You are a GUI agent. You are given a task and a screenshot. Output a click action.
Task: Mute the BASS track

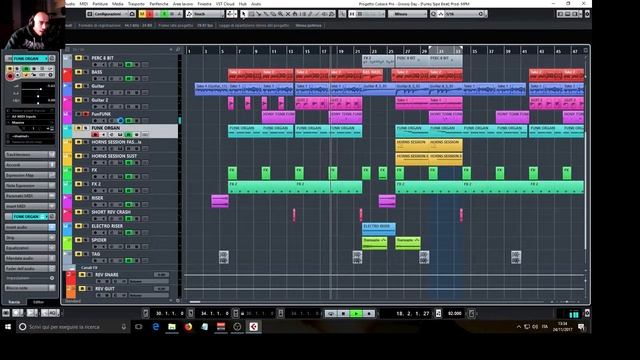click(78, 72)
